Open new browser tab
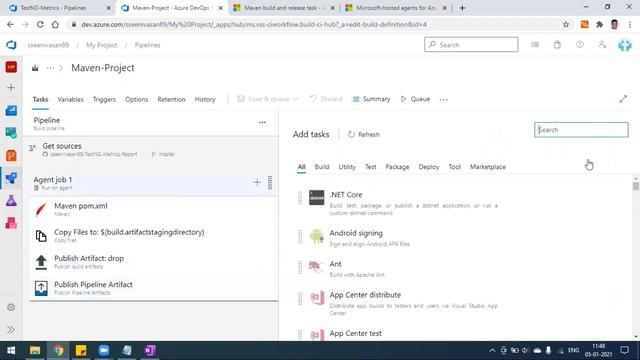 click(x=462, y=8)
